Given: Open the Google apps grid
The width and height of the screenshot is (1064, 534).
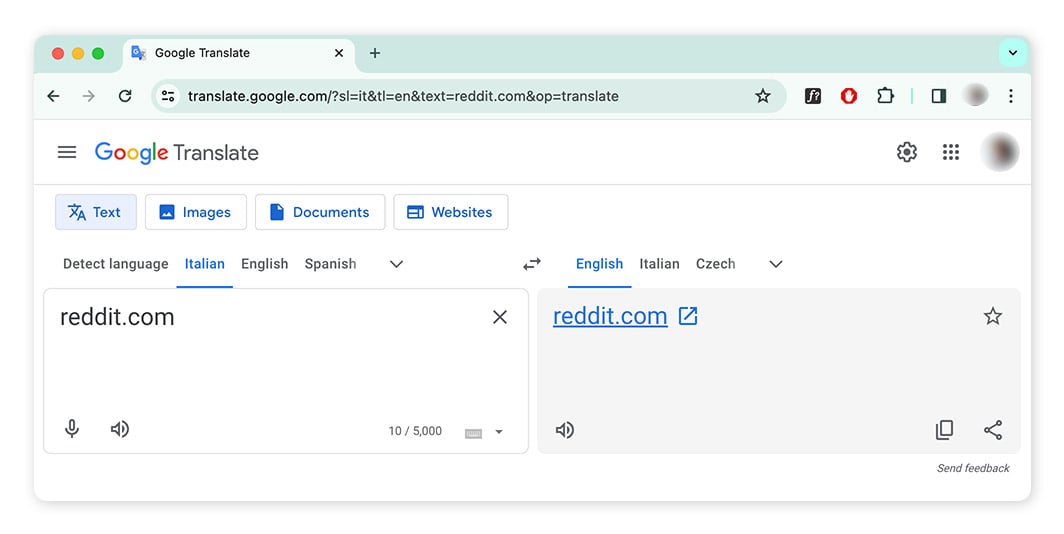Looking at the screenshot, I should (951, 152).
